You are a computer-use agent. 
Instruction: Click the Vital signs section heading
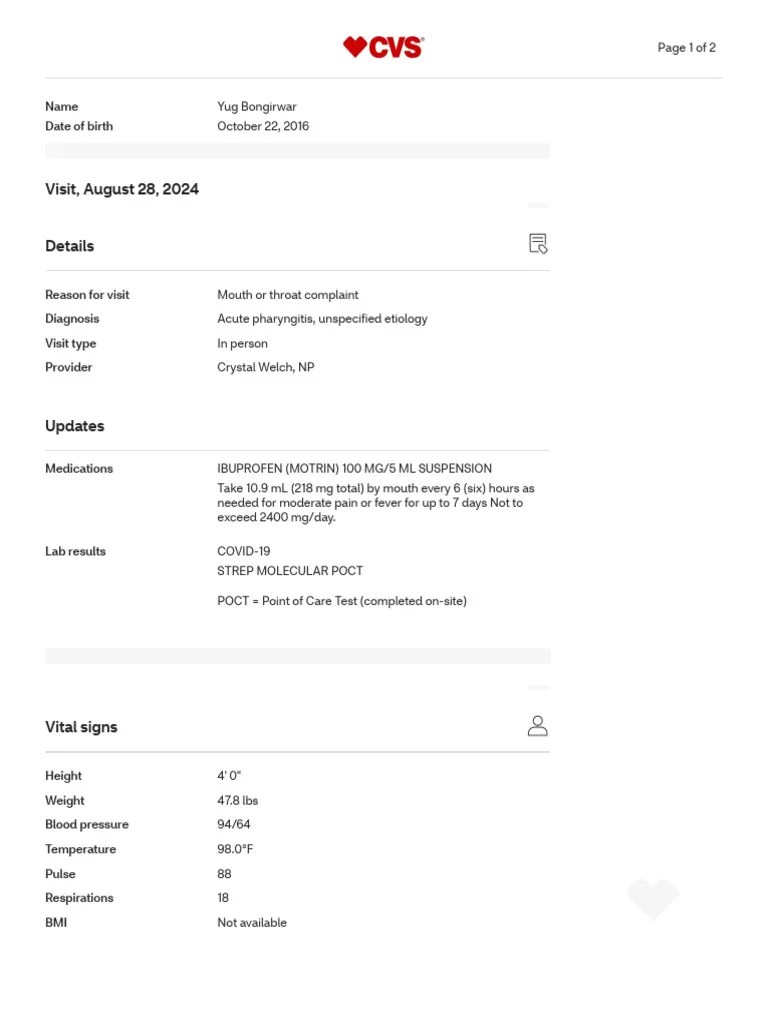pyautogui.click(x=81, y=727)
